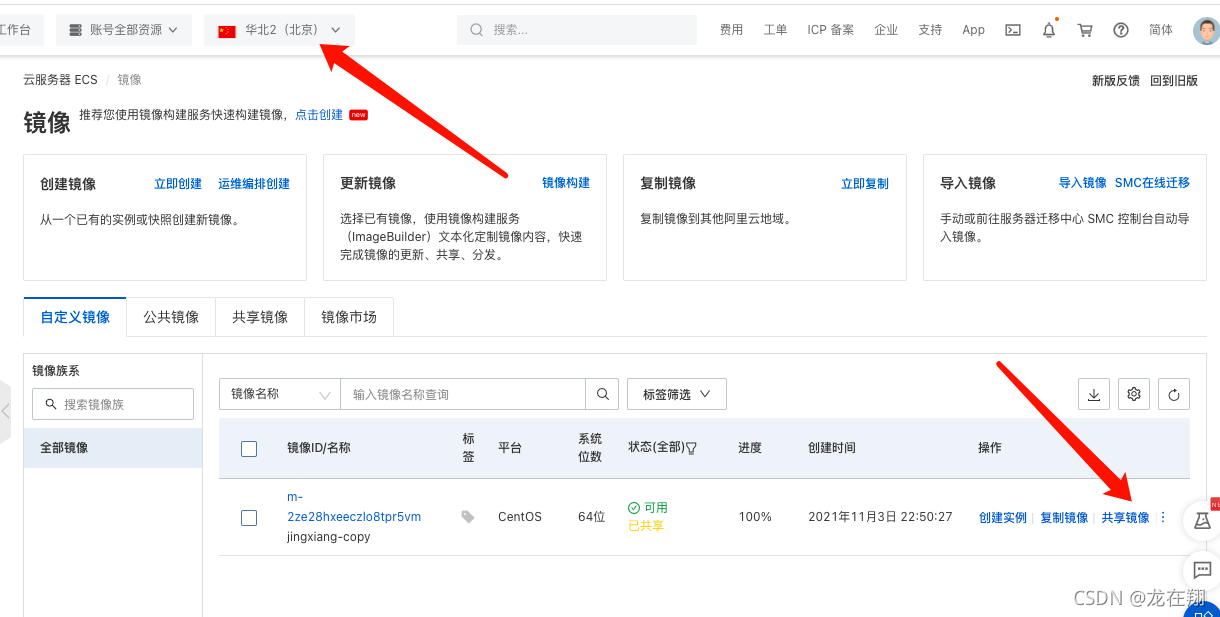This screenshot has height=617, width=1220.
Task: Open the help question mark icon
Action: [x=1121, y=30]
